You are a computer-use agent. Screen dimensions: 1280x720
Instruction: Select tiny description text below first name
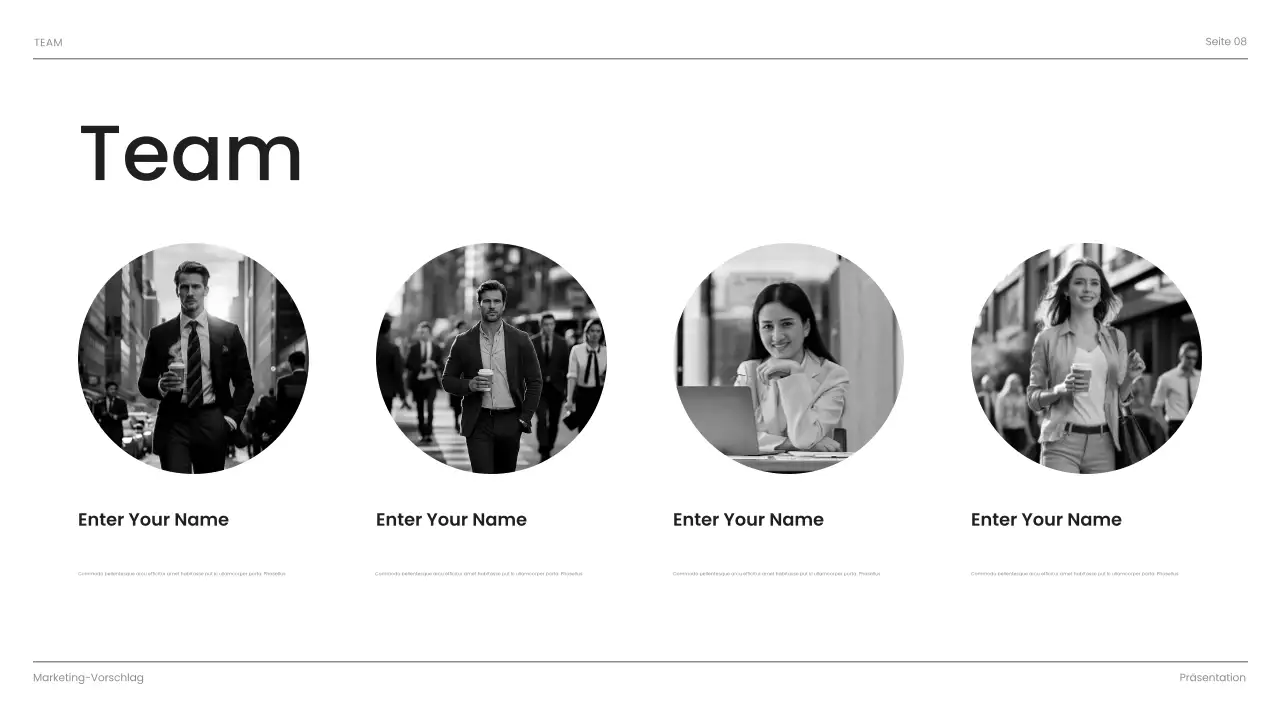(x=182, y=574)
